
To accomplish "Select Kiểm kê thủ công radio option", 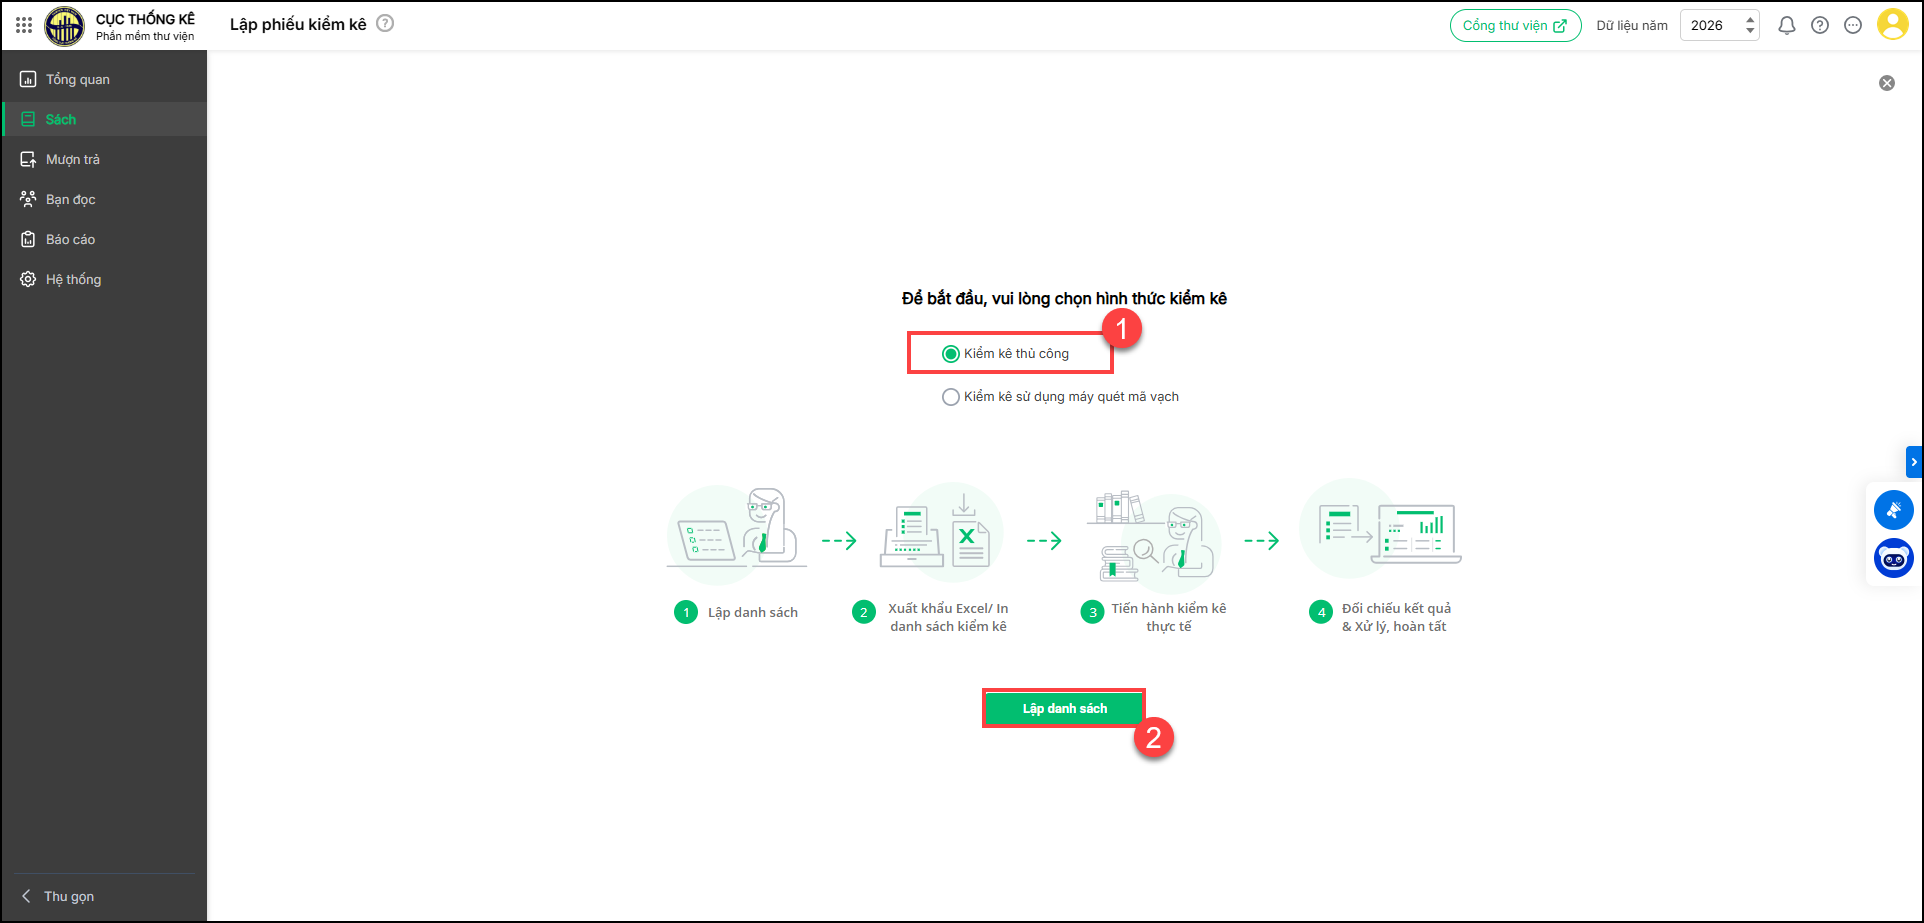I will 951,354.
